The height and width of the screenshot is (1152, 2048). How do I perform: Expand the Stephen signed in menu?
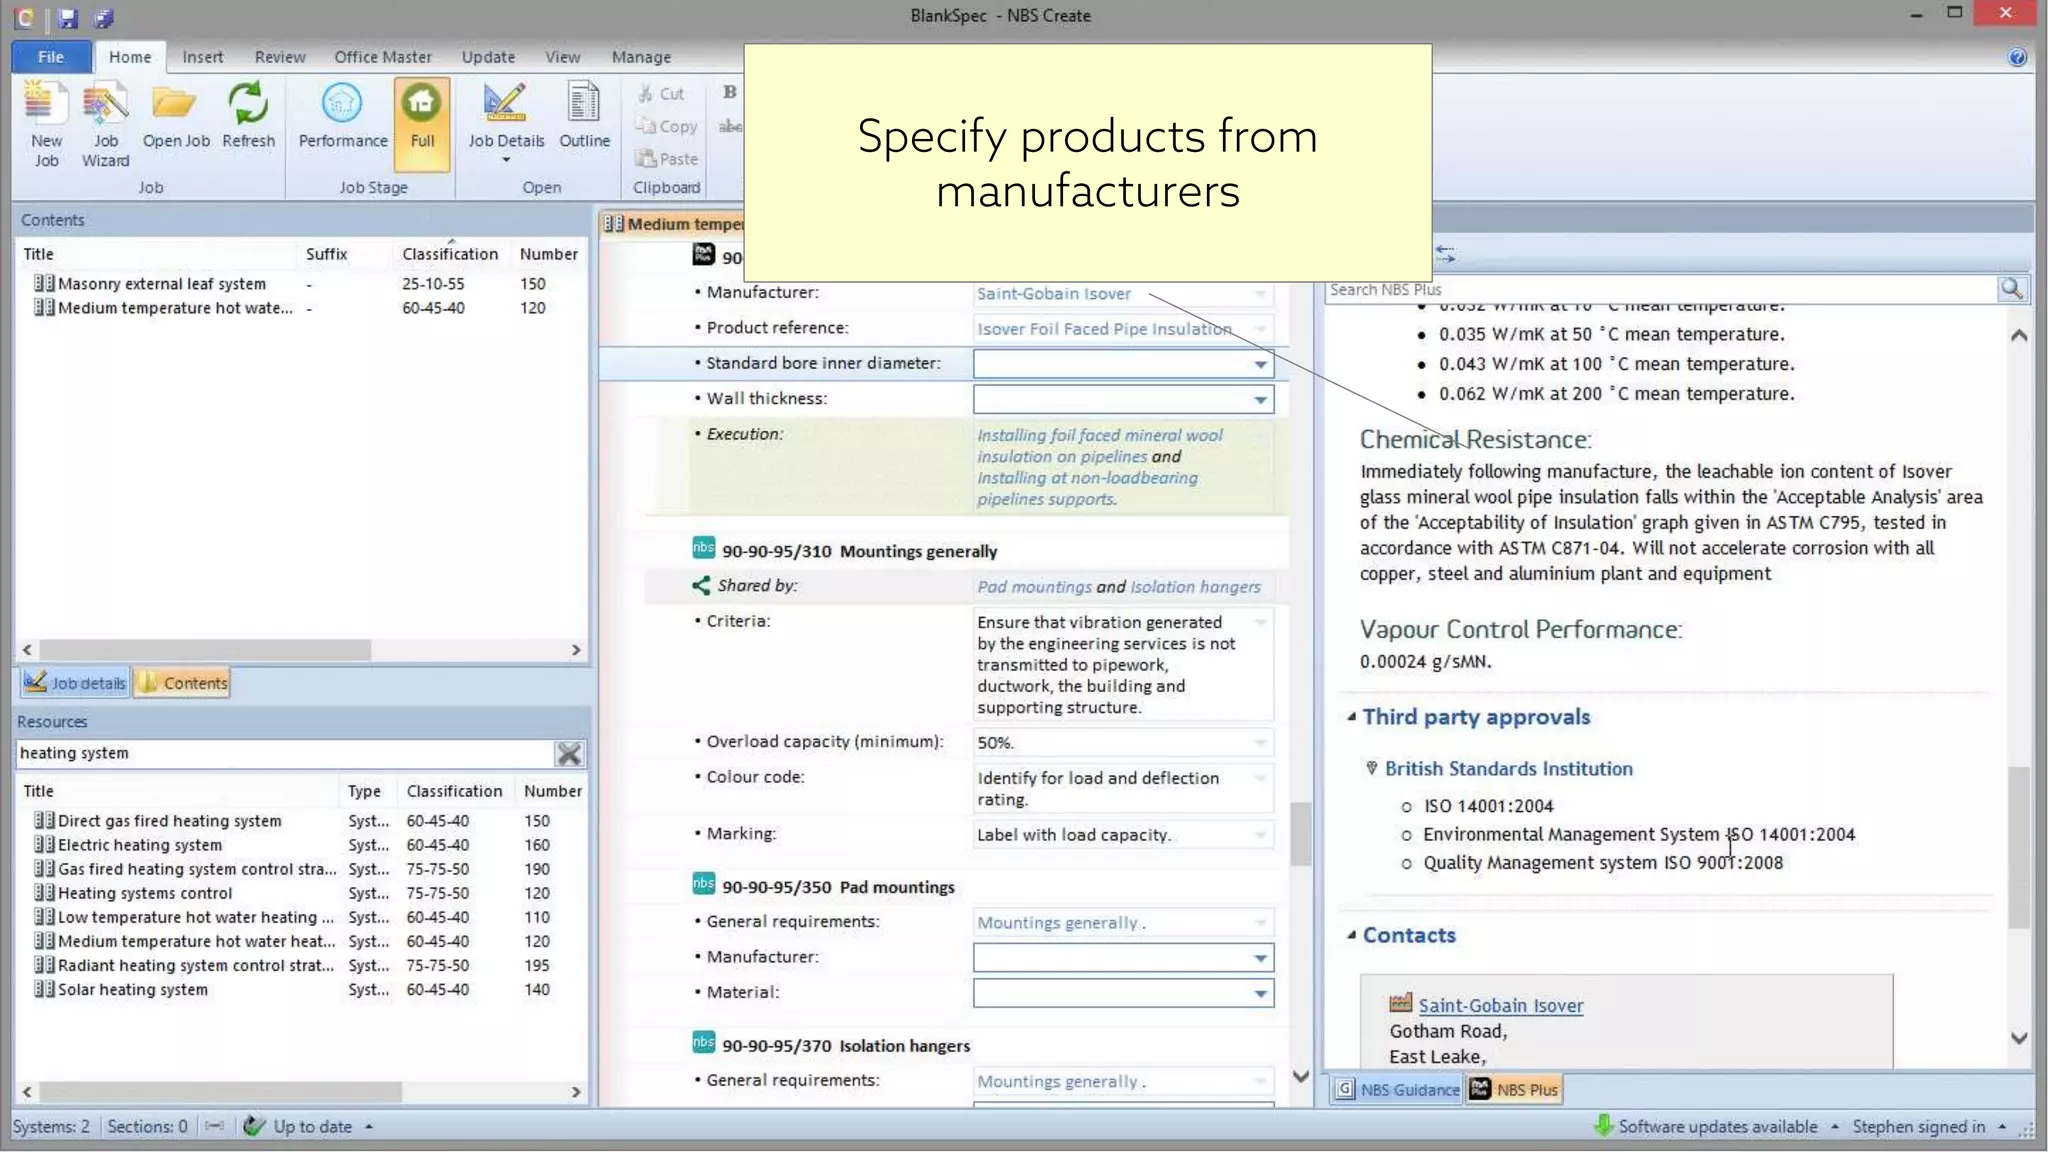[2002, 1127]
